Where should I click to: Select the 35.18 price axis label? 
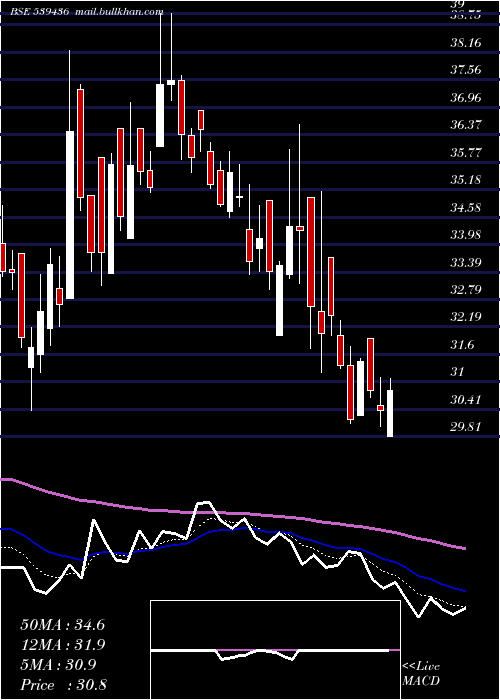click(466, 179)
